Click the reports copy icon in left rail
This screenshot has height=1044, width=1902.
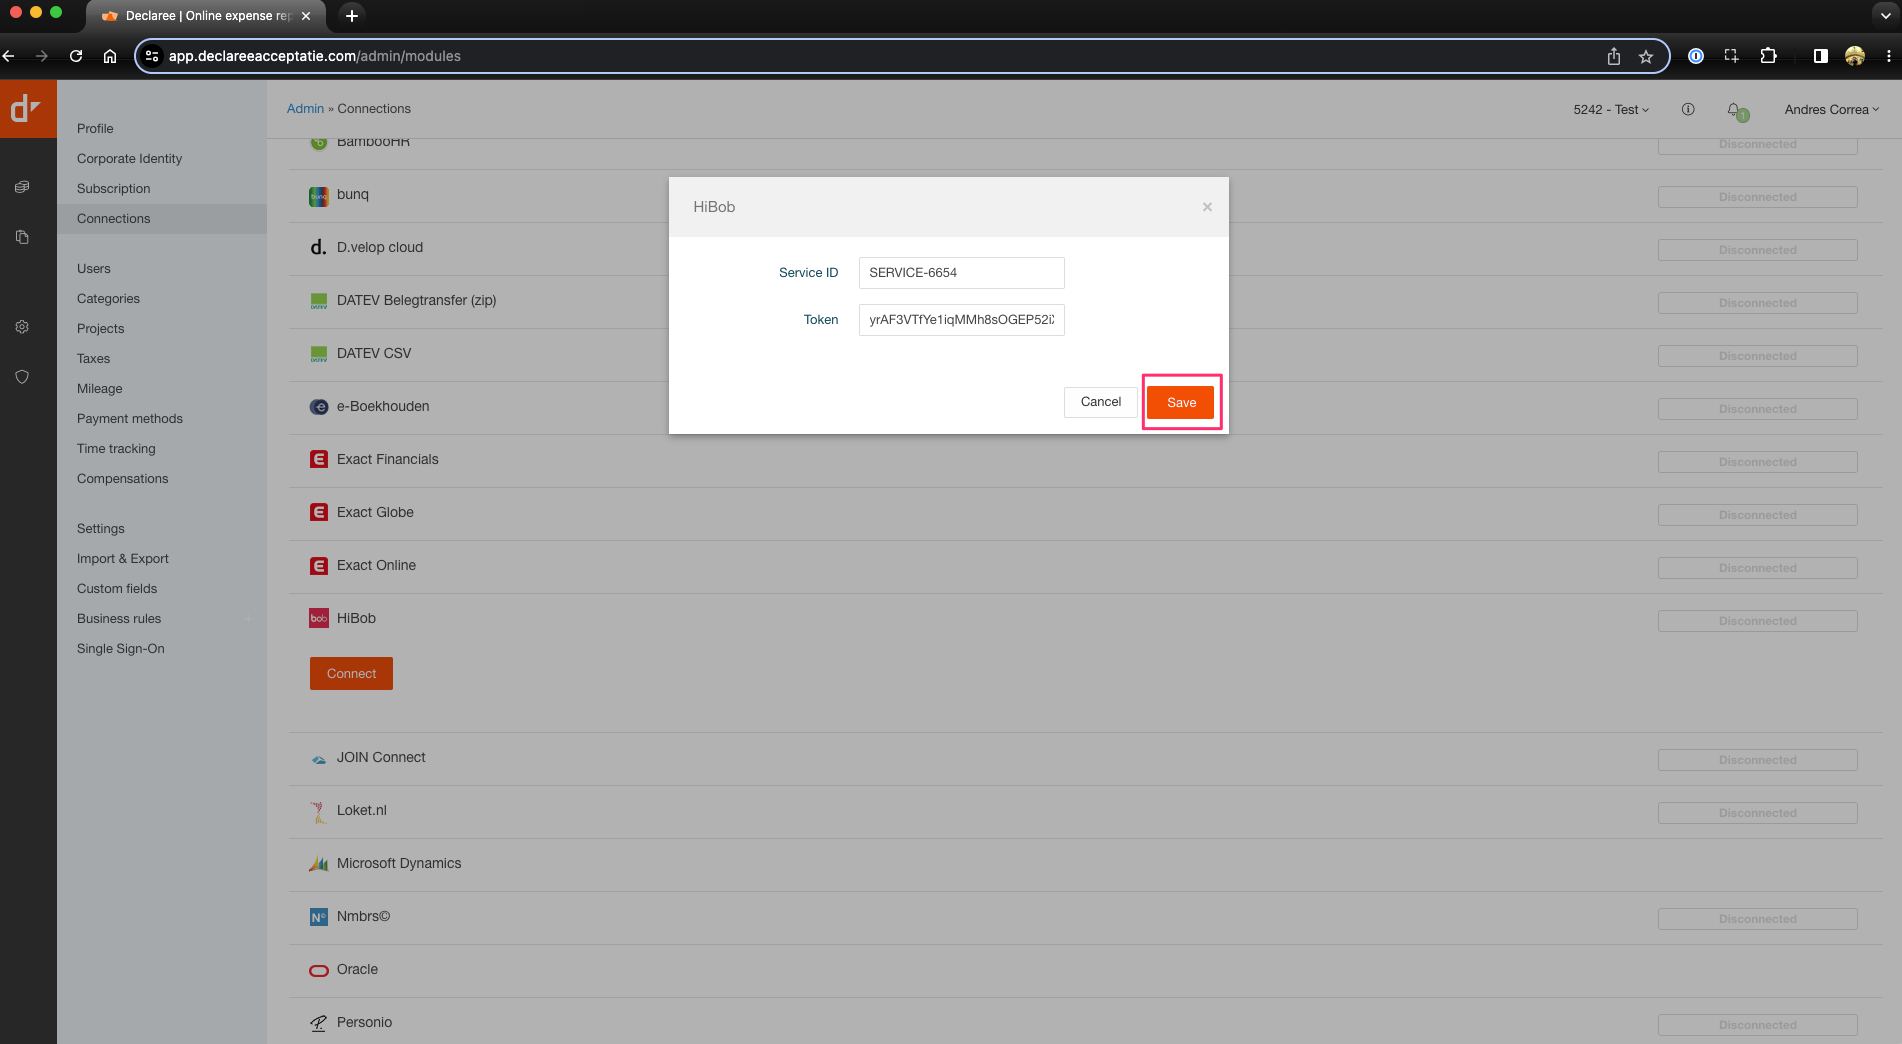(22, 237)
